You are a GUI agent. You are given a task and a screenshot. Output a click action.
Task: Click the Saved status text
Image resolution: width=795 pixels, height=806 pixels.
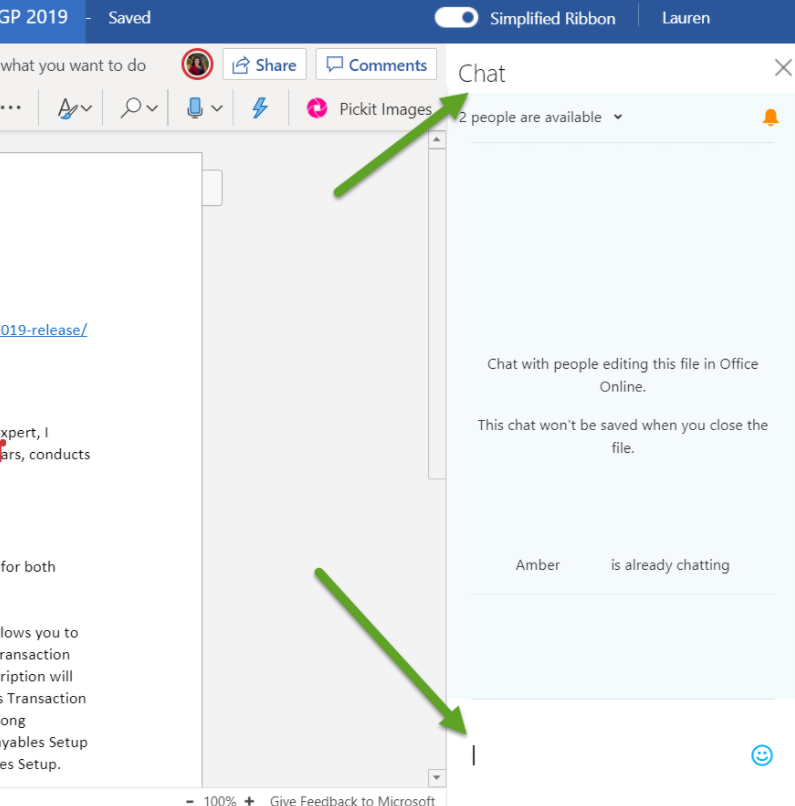pos(129,18)
